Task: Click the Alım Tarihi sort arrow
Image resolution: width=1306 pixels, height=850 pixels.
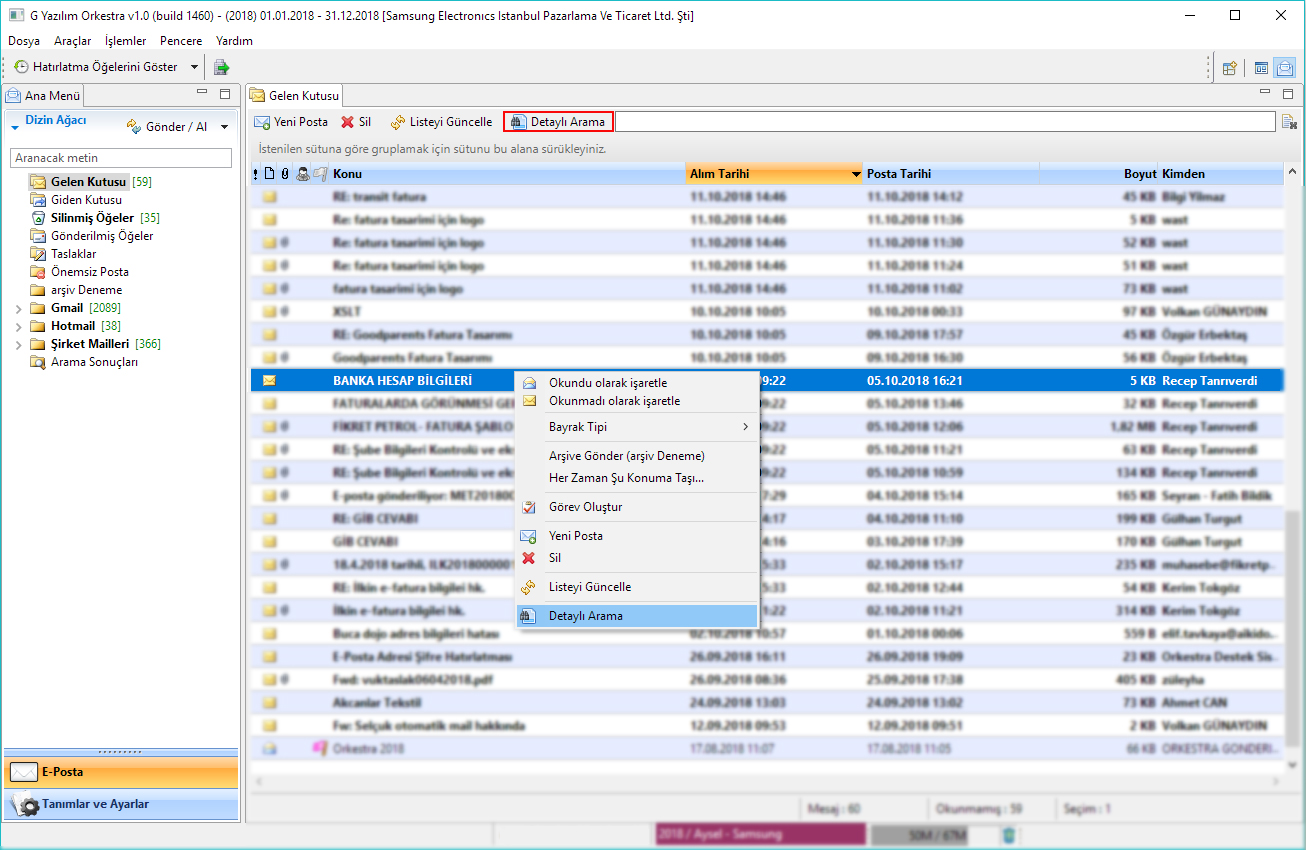Action: pos(856,174)
